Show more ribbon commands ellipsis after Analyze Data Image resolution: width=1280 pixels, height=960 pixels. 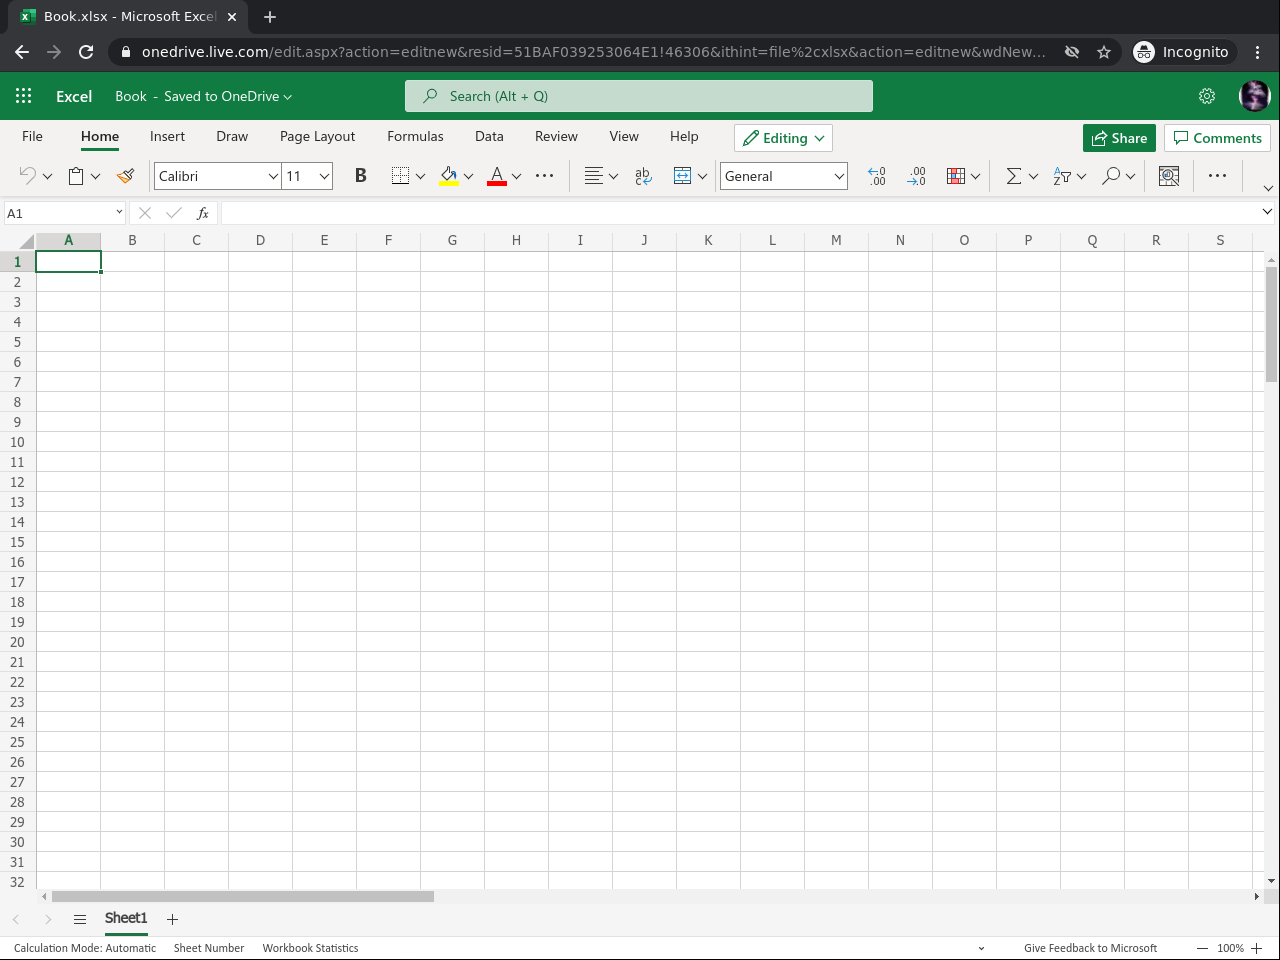[x=1217, y=176]
